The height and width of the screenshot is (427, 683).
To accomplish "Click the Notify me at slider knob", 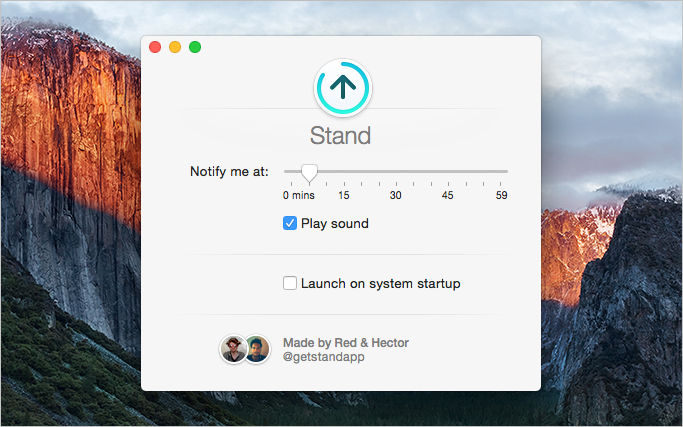I will (309, 173).
